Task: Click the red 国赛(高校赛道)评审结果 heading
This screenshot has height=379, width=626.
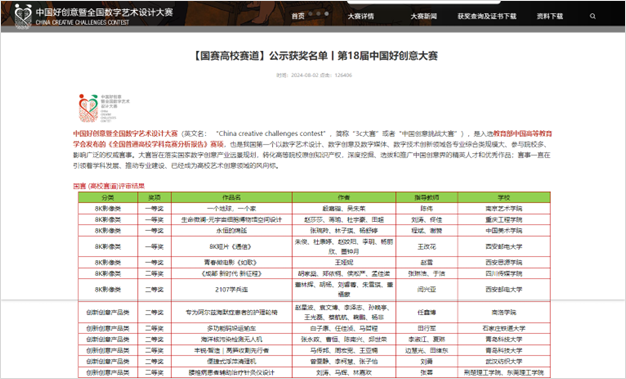Action: click(x=109, y=186)
